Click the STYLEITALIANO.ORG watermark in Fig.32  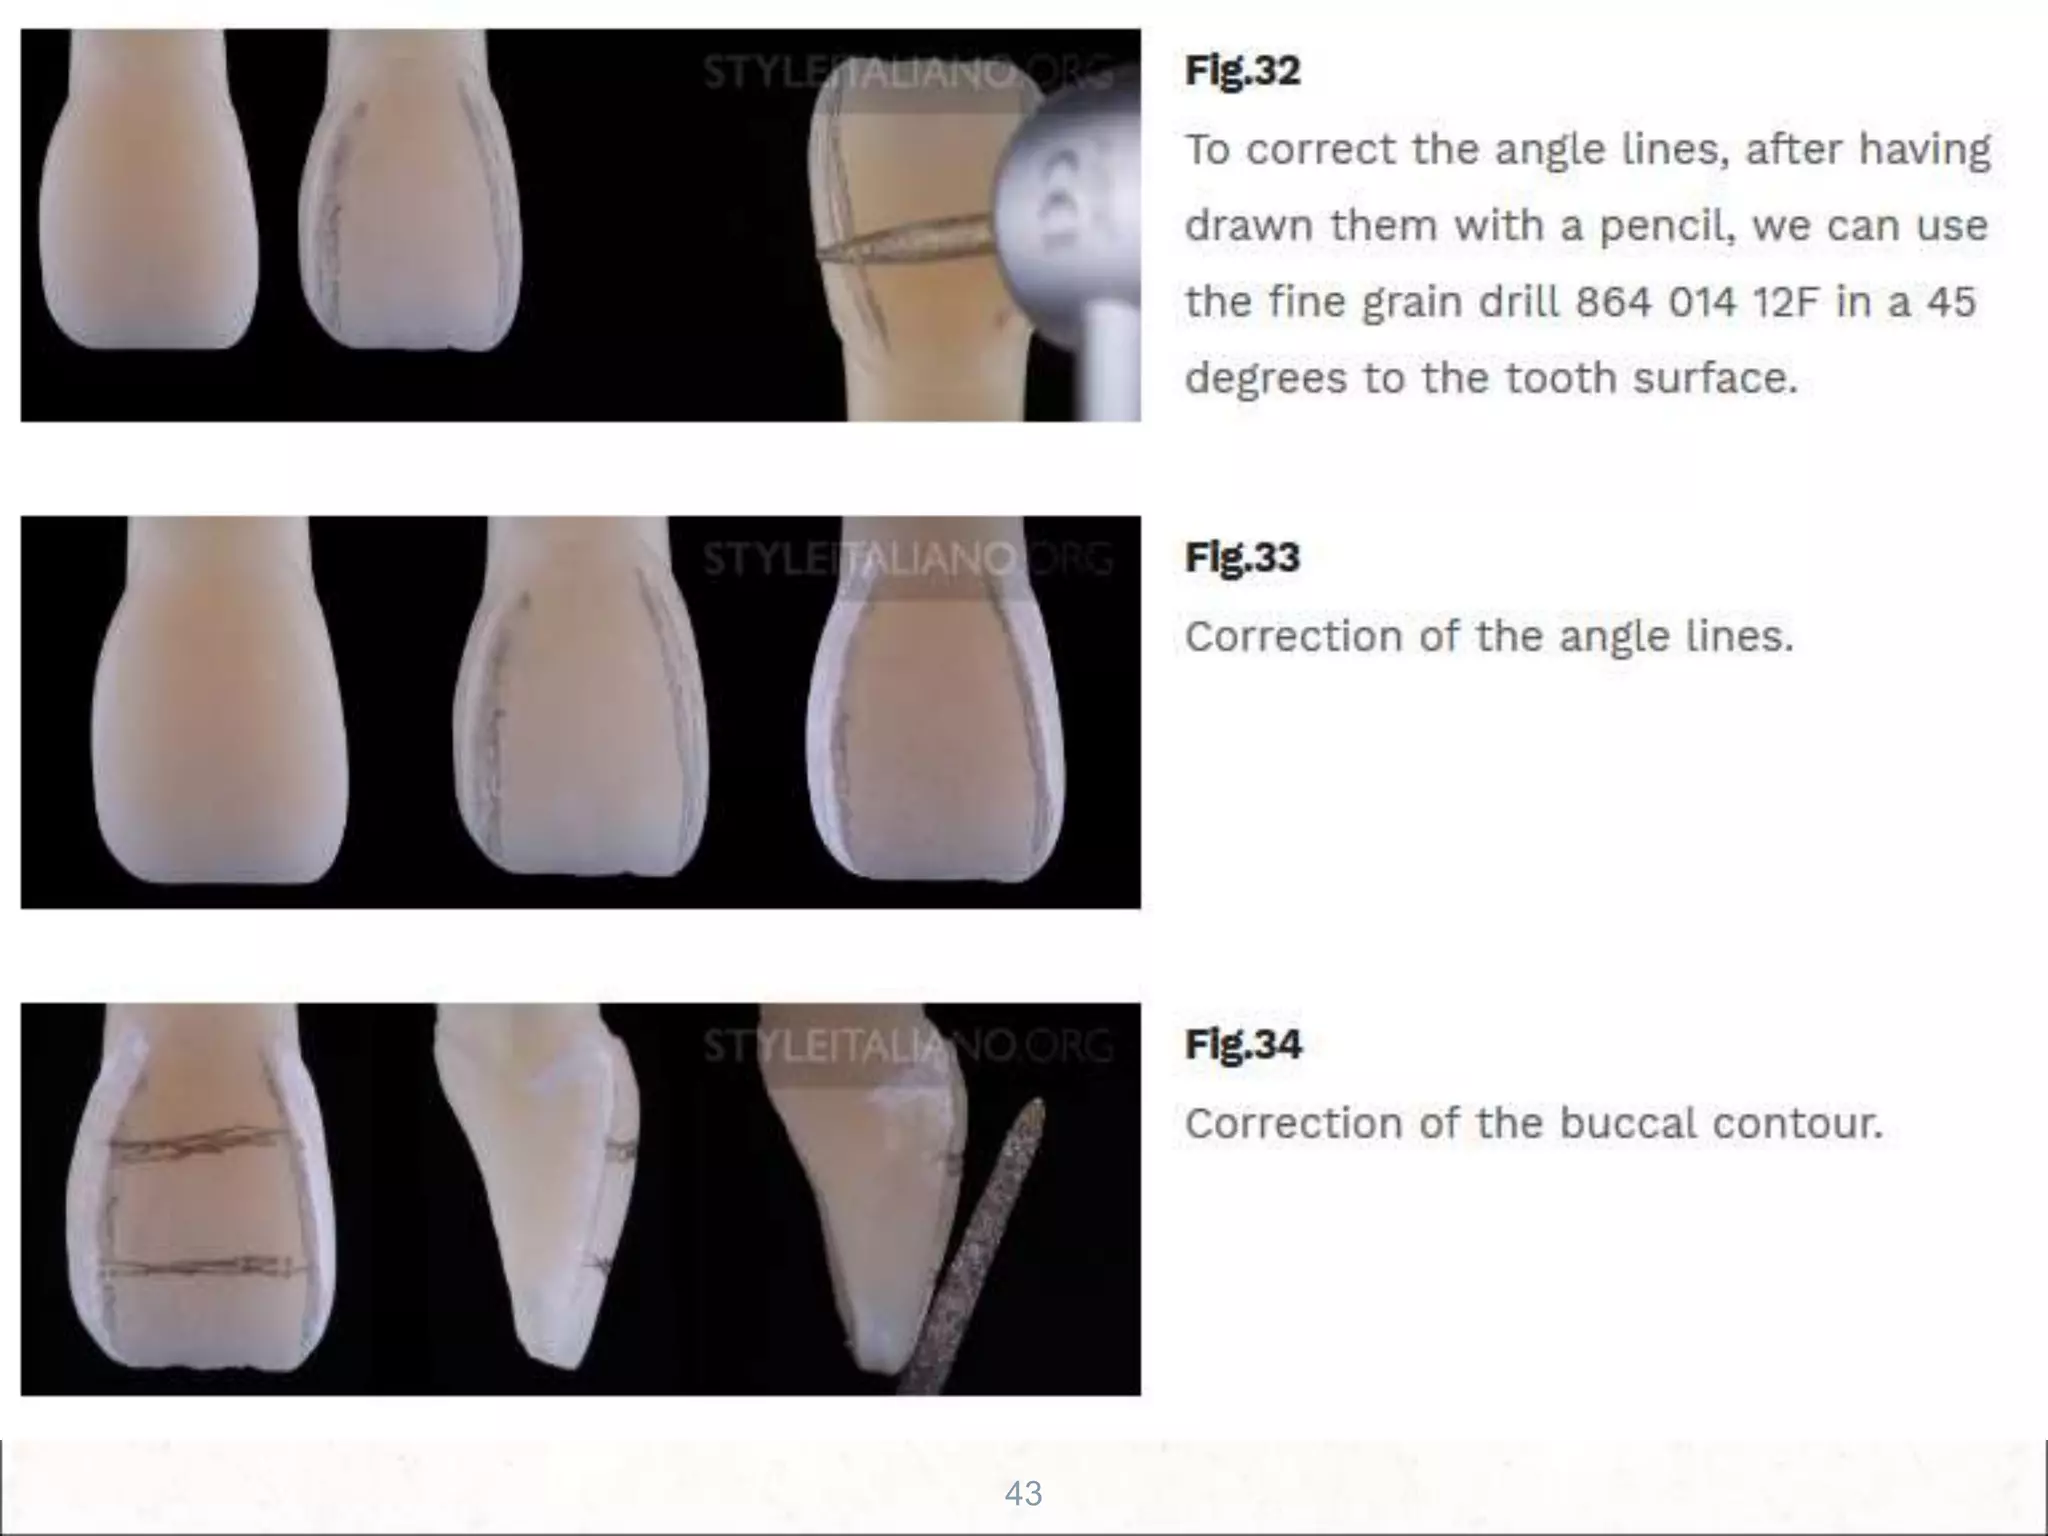point(908,73)
